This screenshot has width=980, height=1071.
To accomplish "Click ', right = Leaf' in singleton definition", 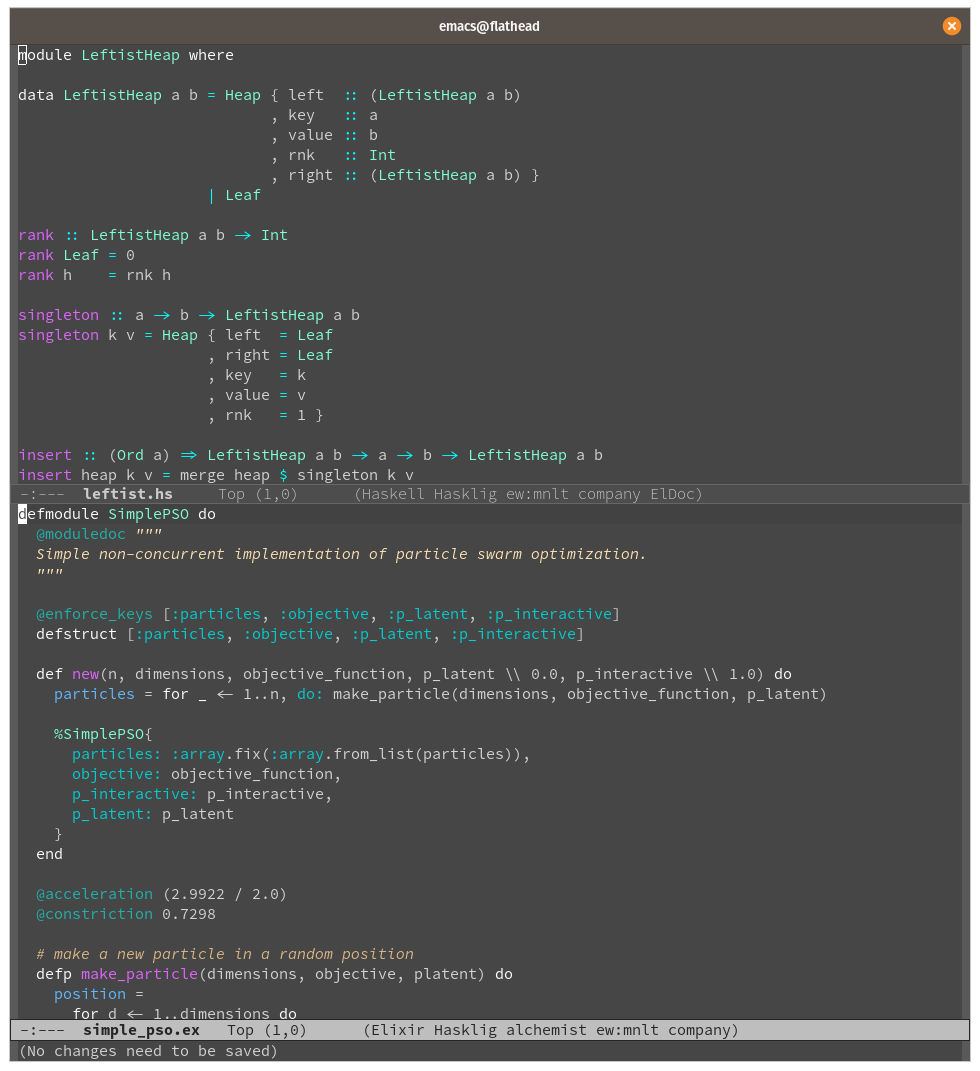I will tap(270, 355).
